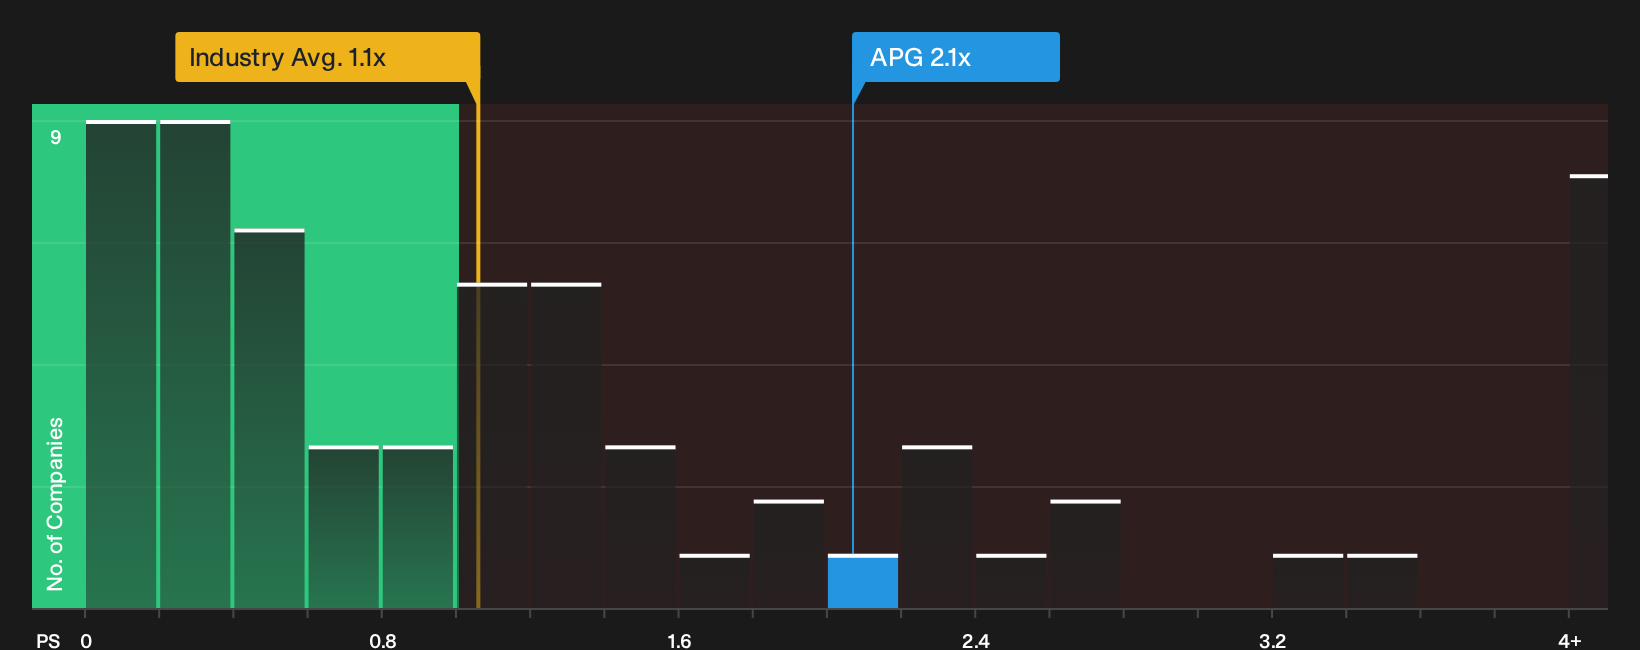Screen dimensions: 1640x650
Task: Click the 2.4 tick label on PS axis
Action: pyautogui.click(x=975, y=640)
